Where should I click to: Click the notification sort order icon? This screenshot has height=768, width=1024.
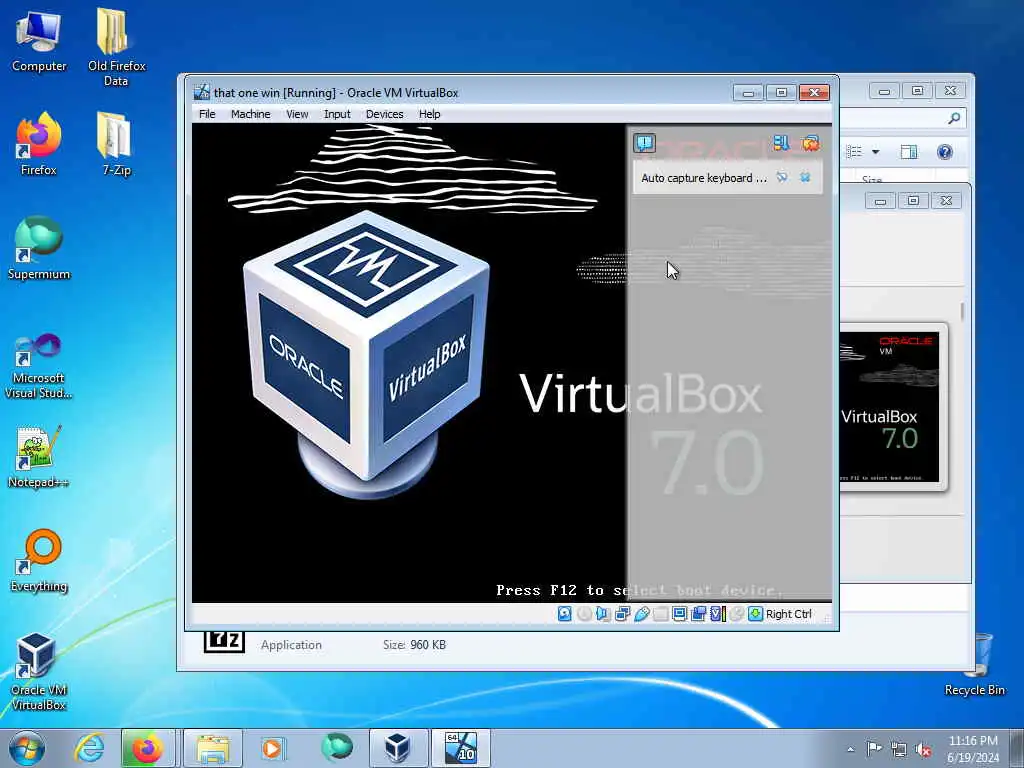coord(781,143)
